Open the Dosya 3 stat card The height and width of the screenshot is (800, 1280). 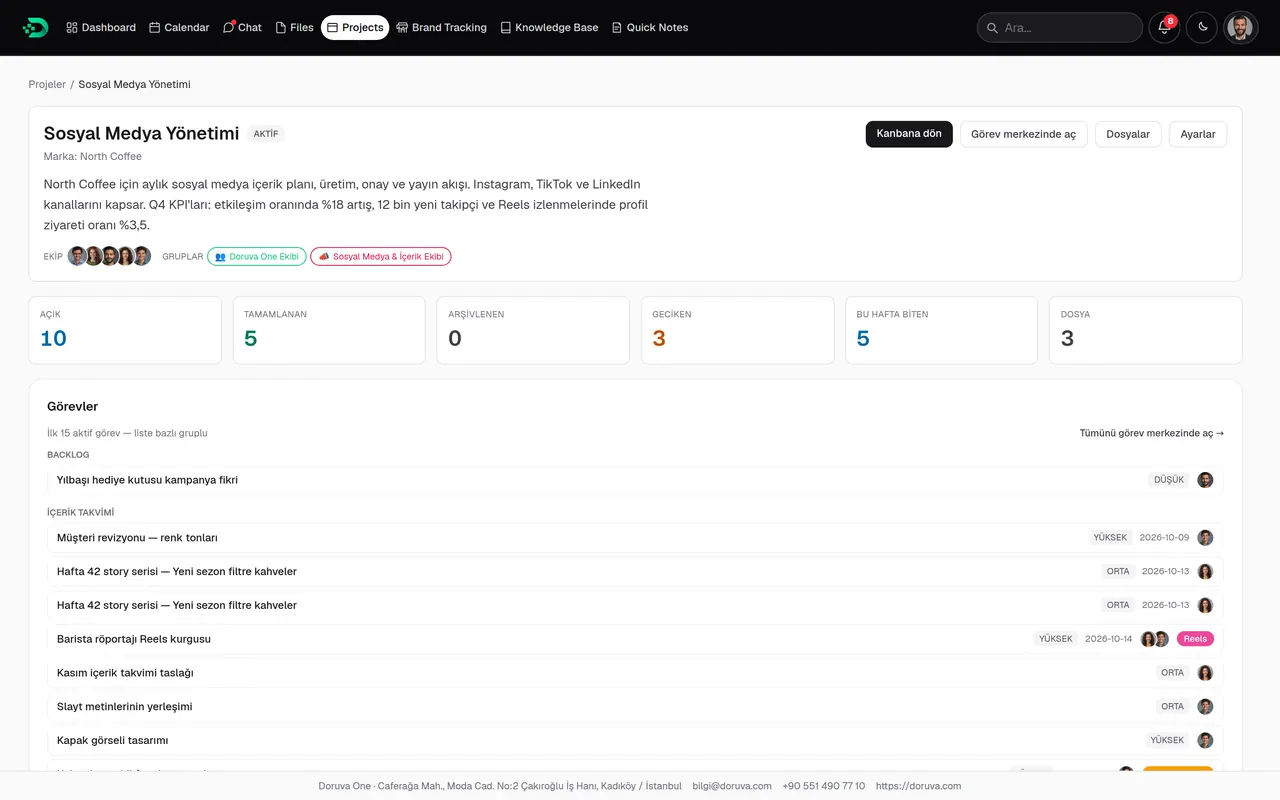tap(1146, 330)
